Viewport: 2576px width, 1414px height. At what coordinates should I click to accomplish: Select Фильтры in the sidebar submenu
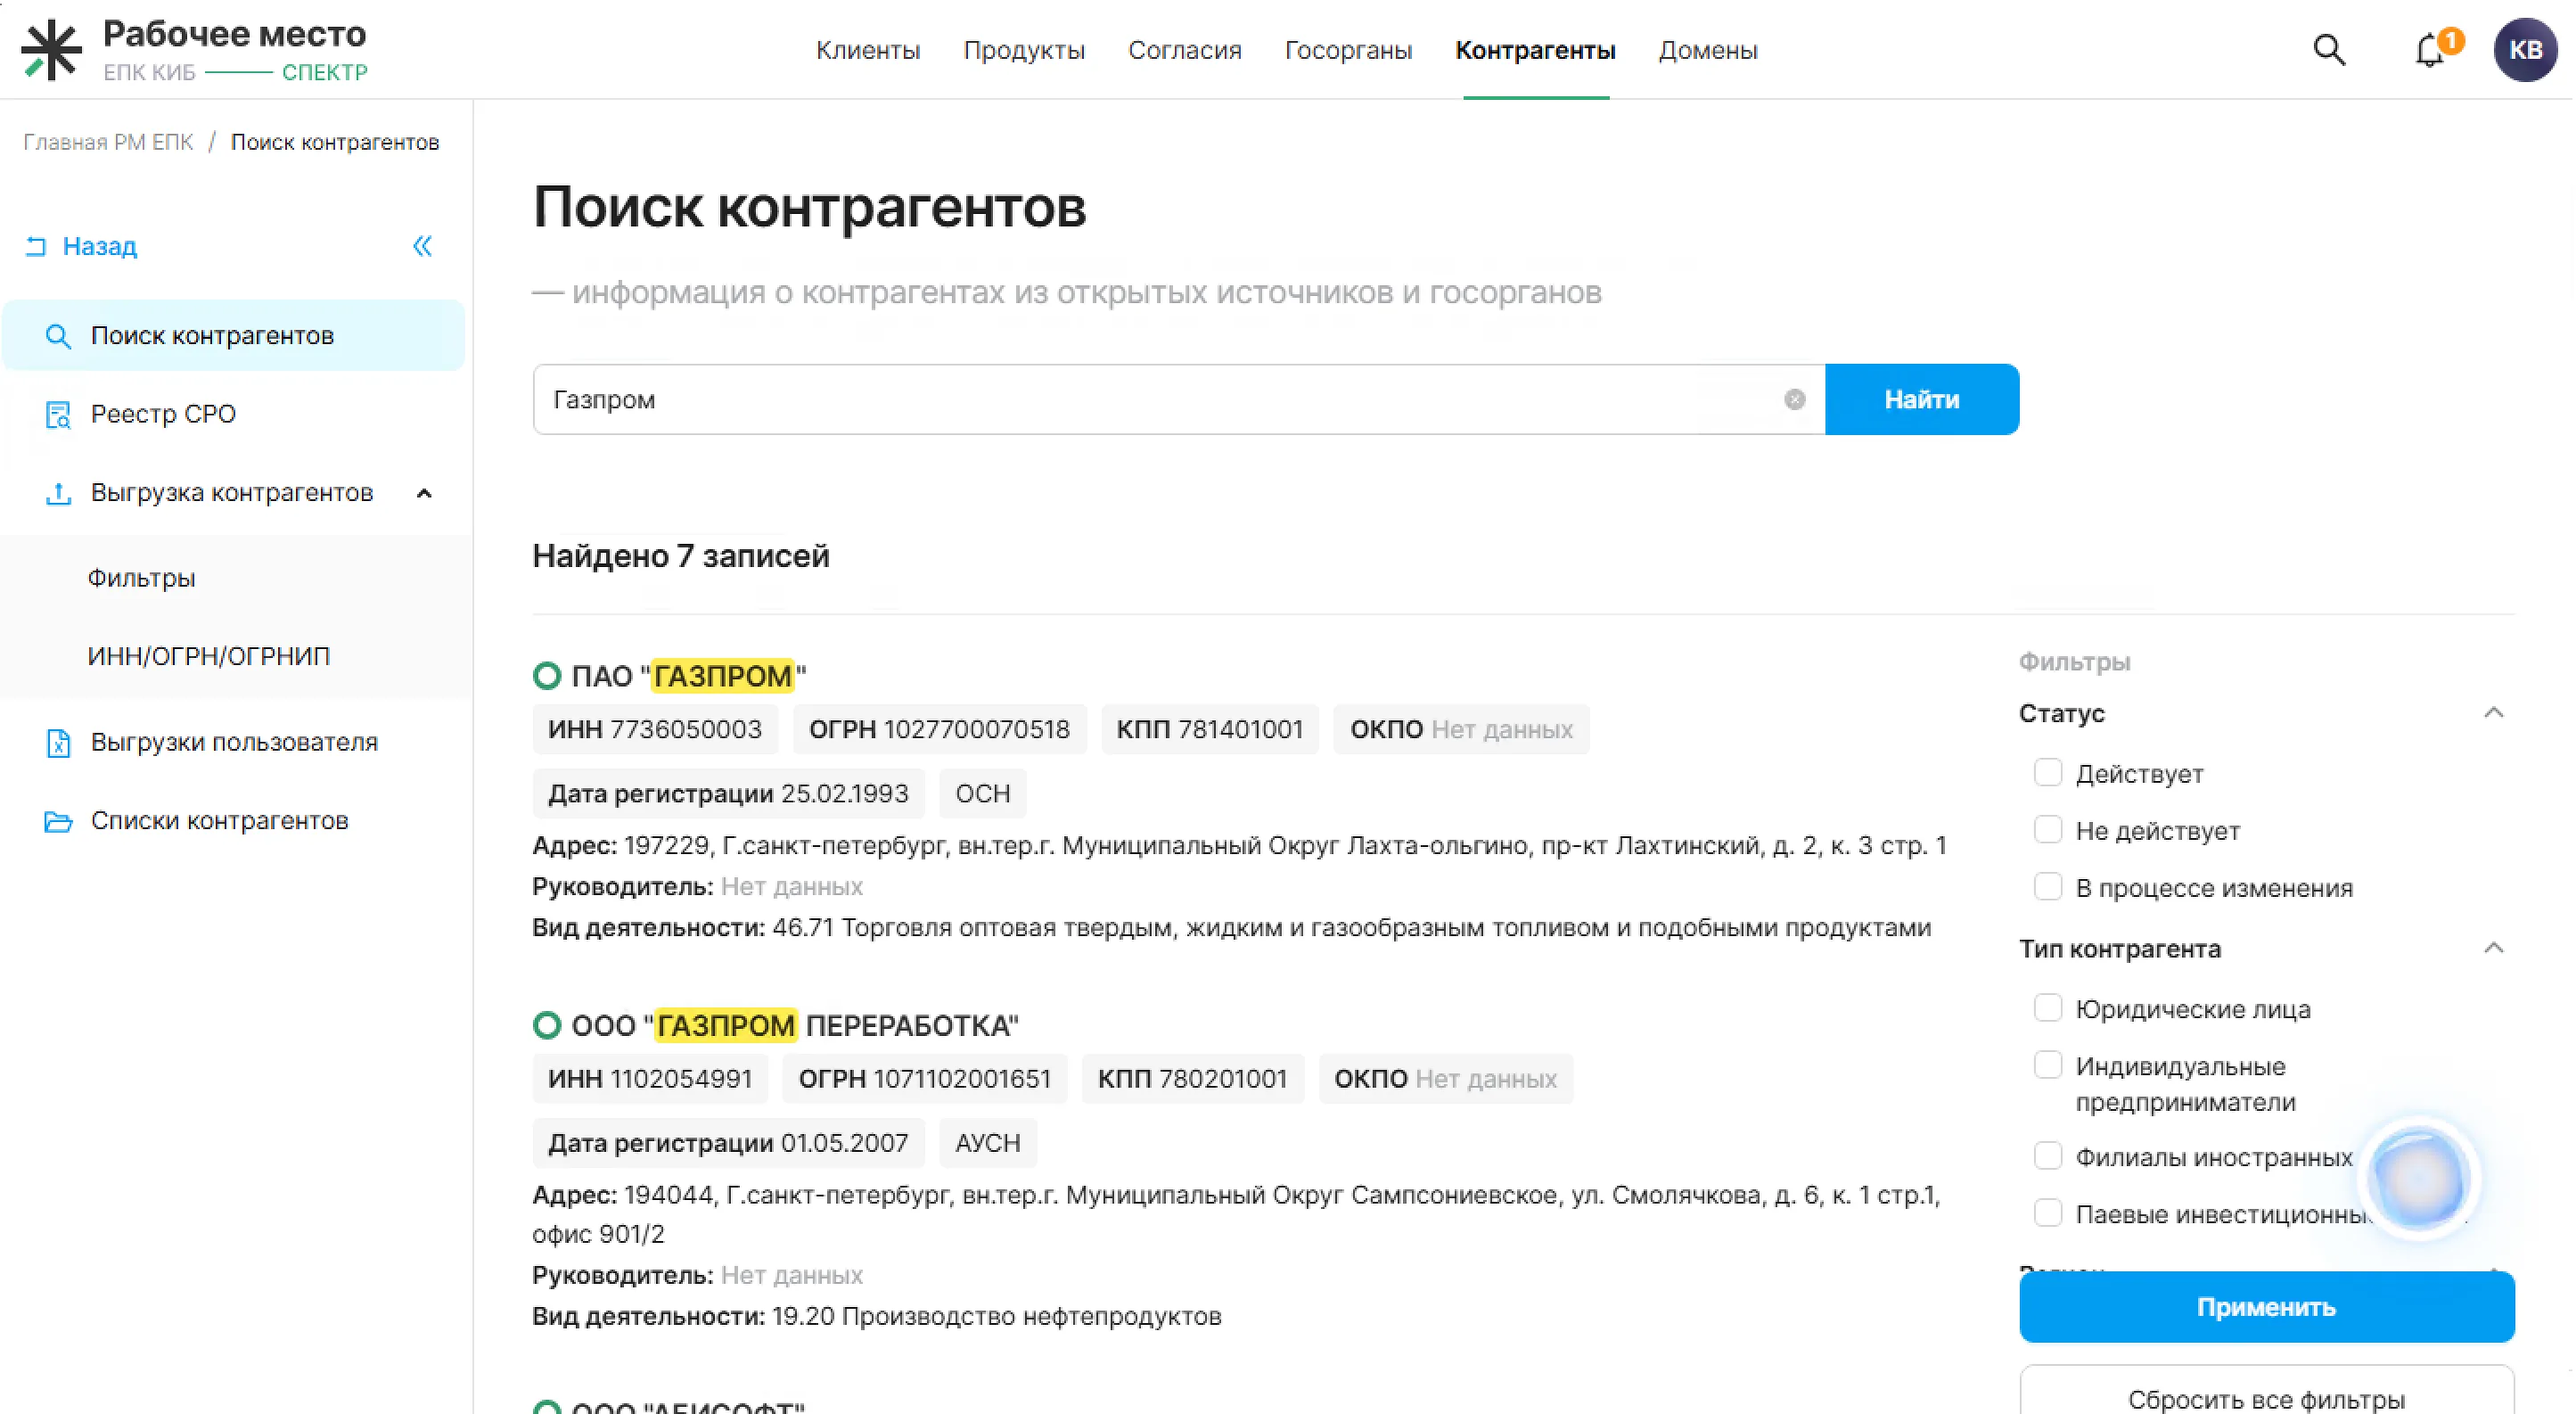[141, 578]
